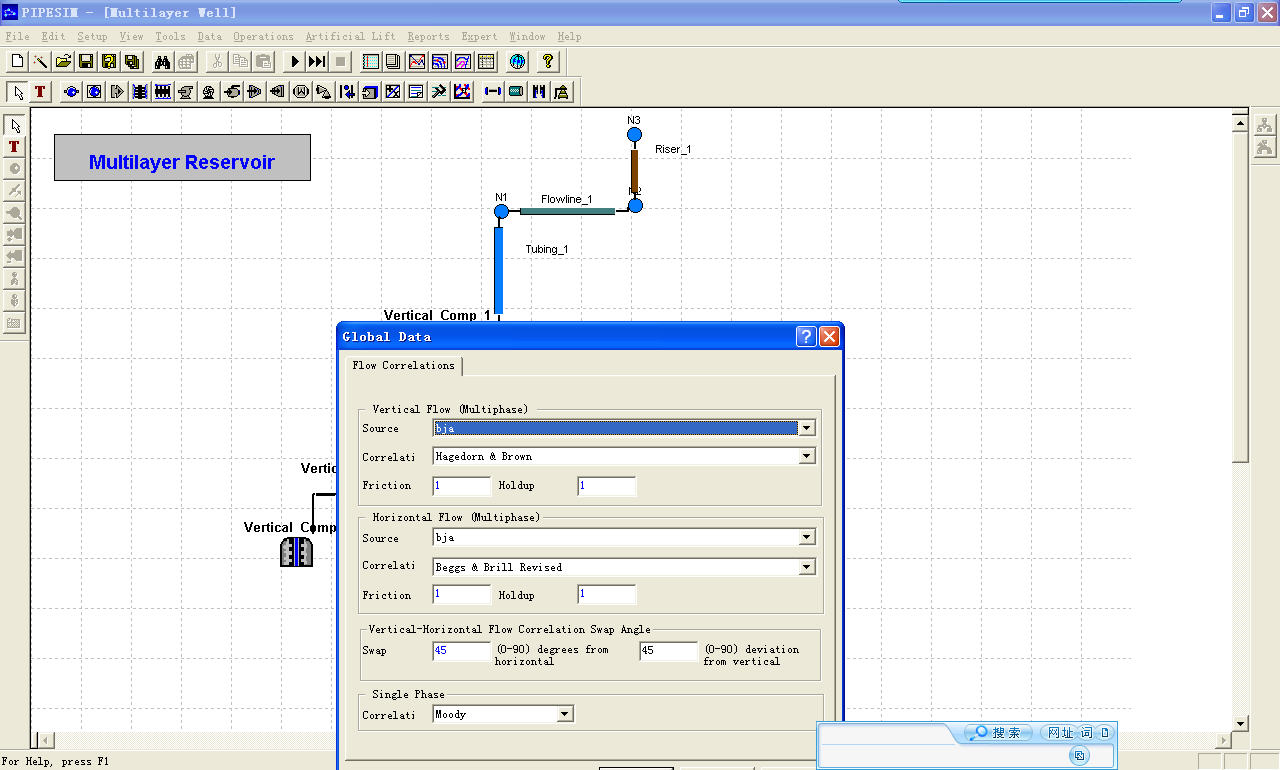Open a file with the folder icon

pyautogui.click(x=63, y=62)
